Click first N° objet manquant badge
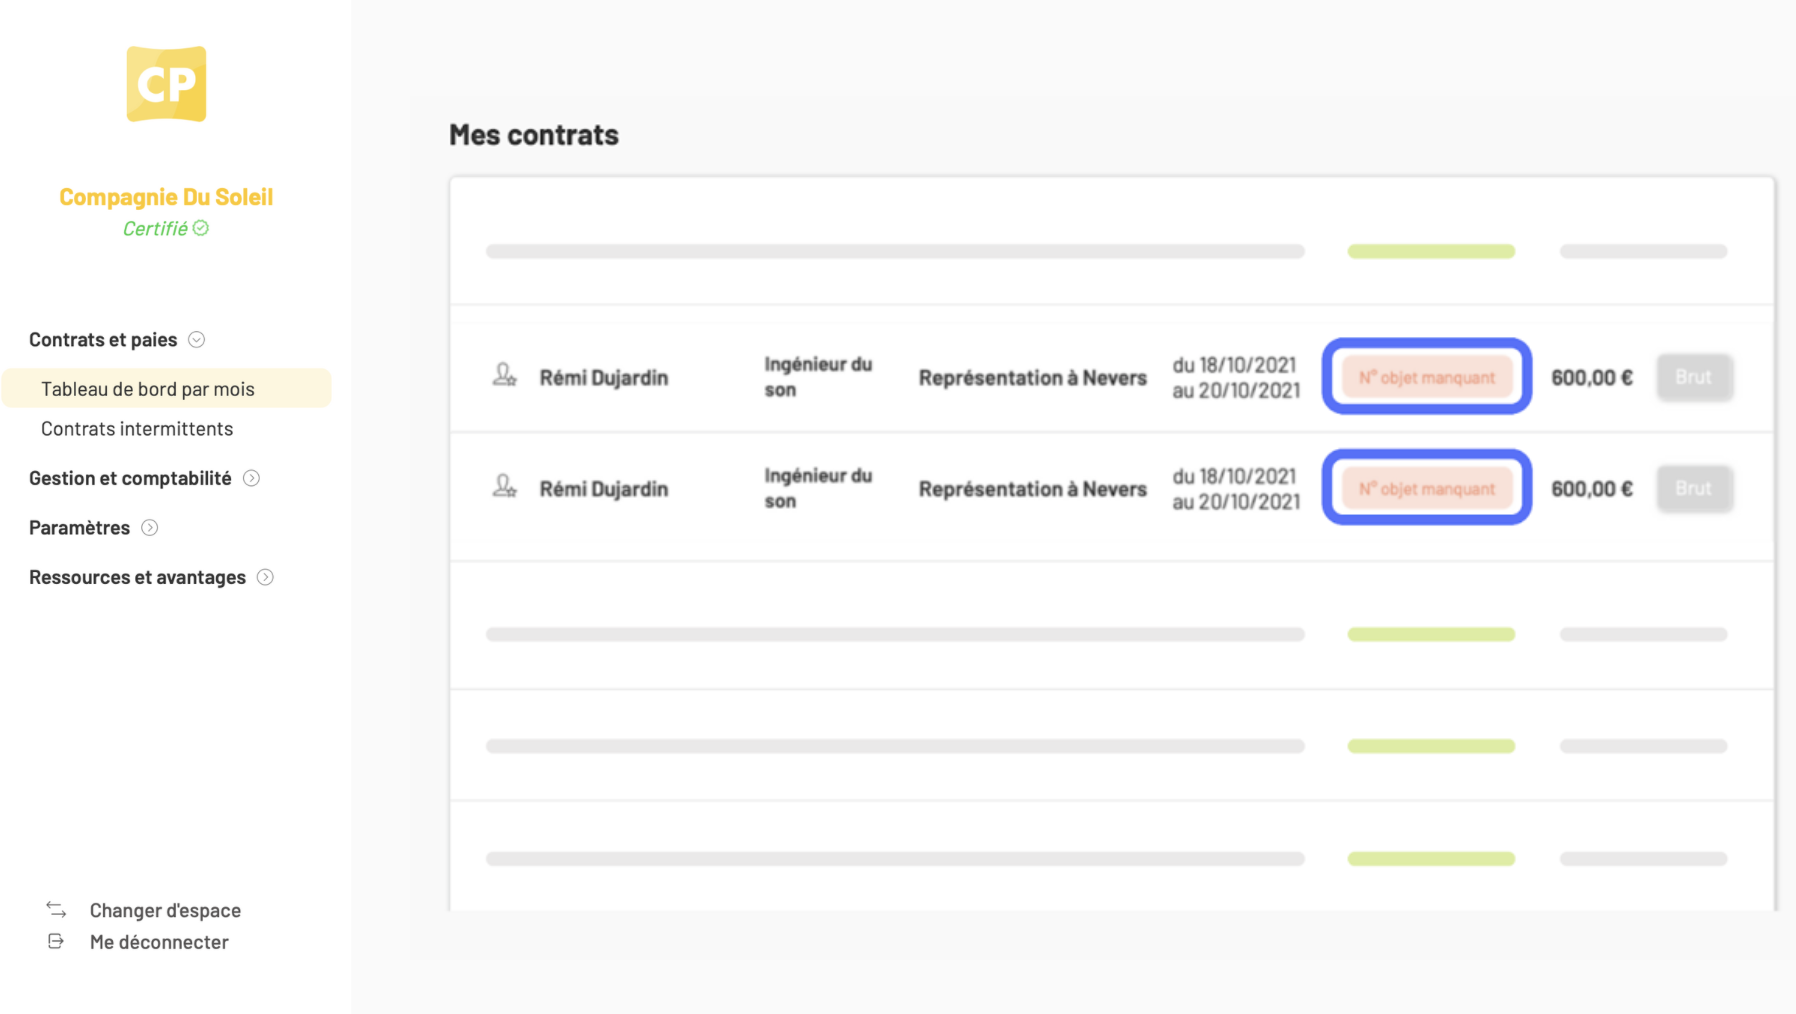The height and width of the screenshot is (1014, 1796). click(1427, 377)
